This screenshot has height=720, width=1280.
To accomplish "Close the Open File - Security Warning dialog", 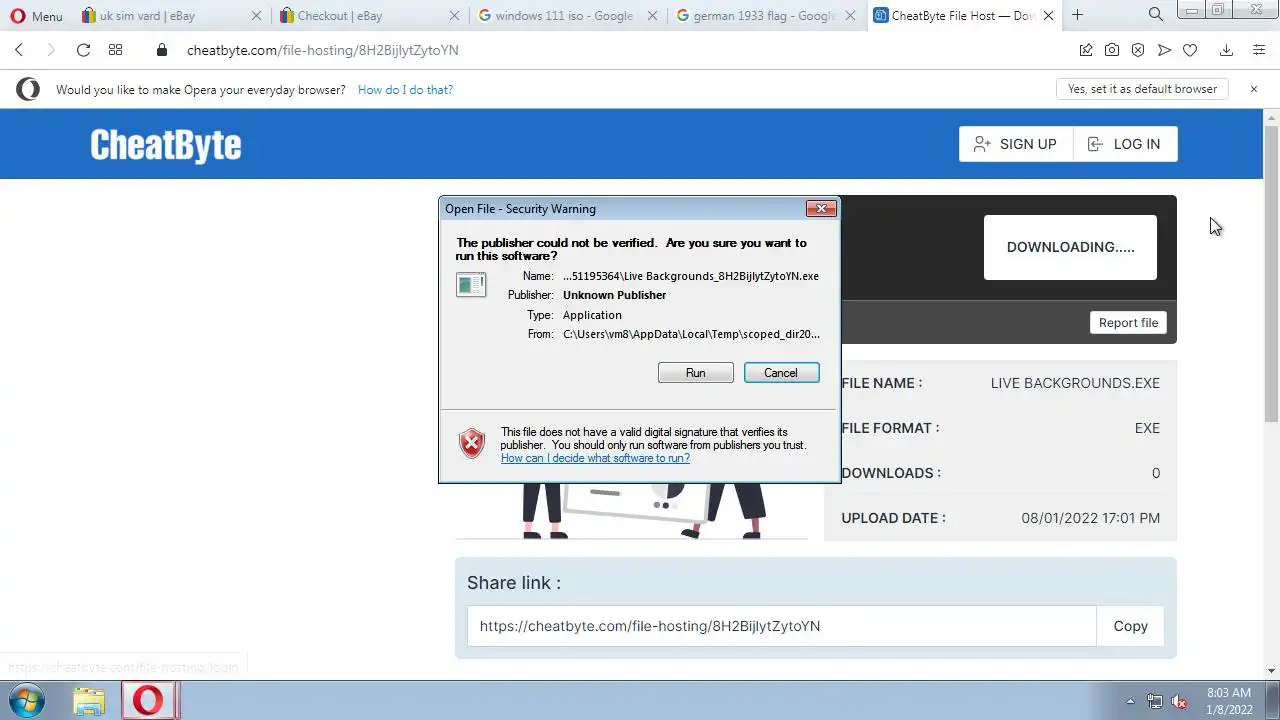I will pyautogui.click(x=821, y=208).
